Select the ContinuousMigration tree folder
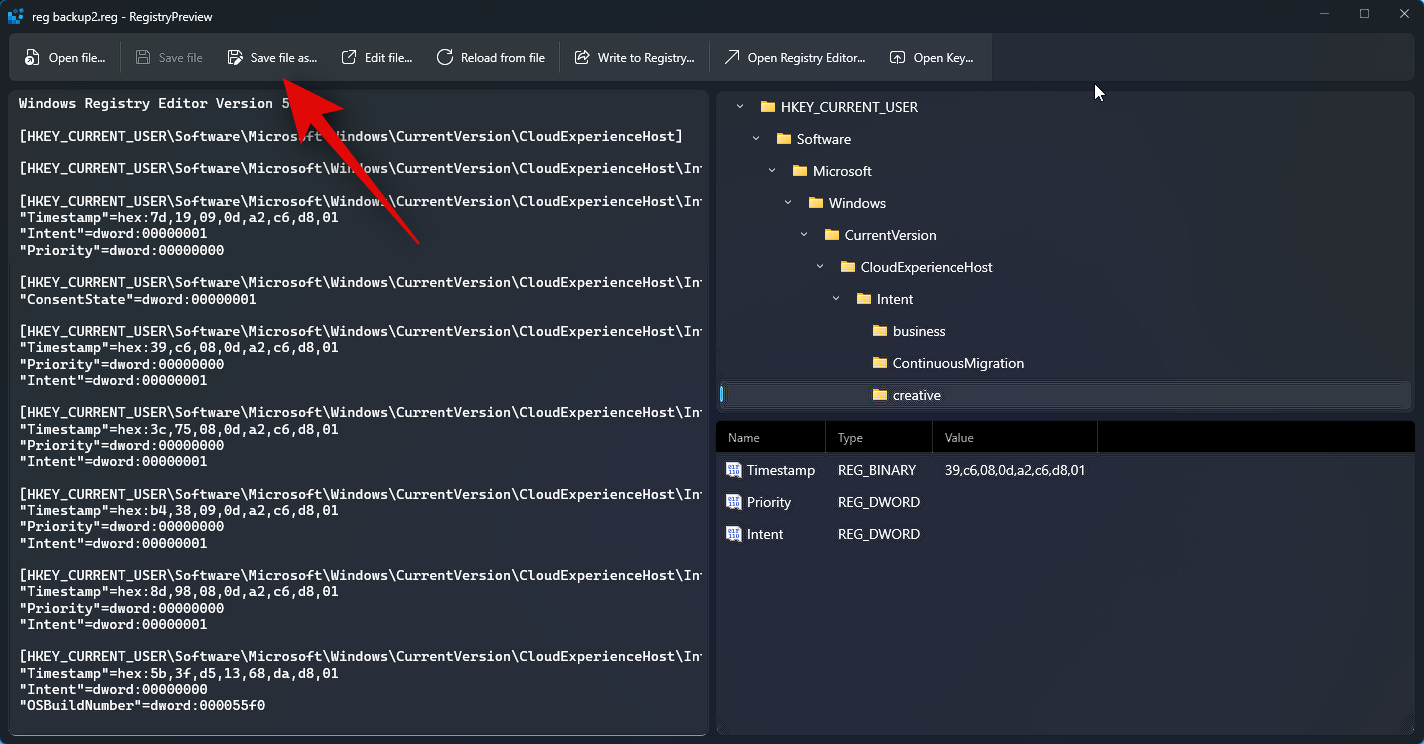 click(x=957, y=363)
